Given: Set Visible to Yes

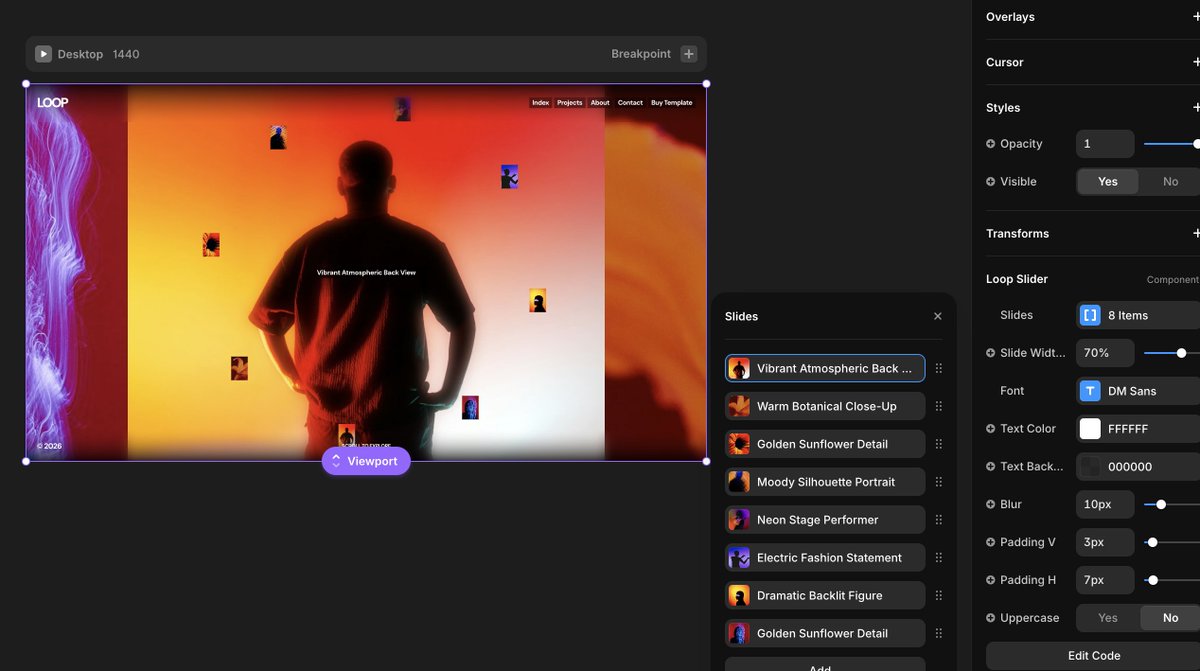Looking at the screenshot, I should pyautogui.click(x=1108, y=182).
